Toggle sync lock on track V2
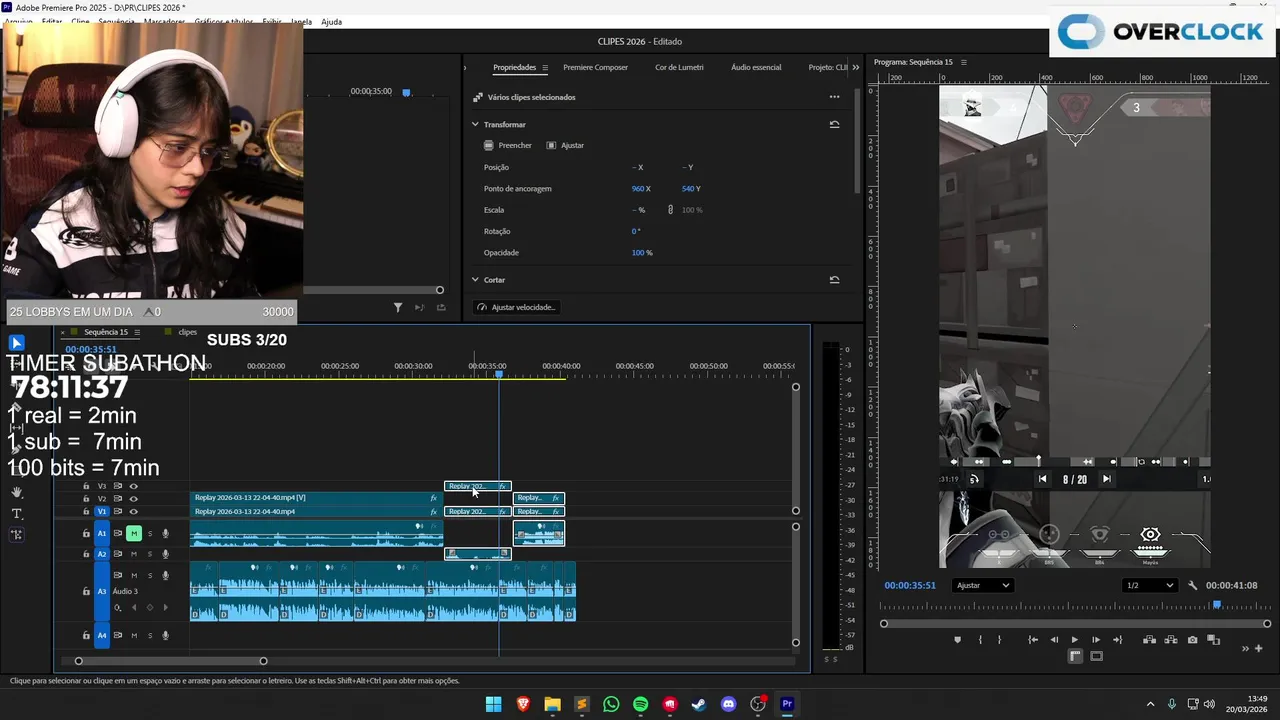The image size is (1280, 720). point(117,499)
